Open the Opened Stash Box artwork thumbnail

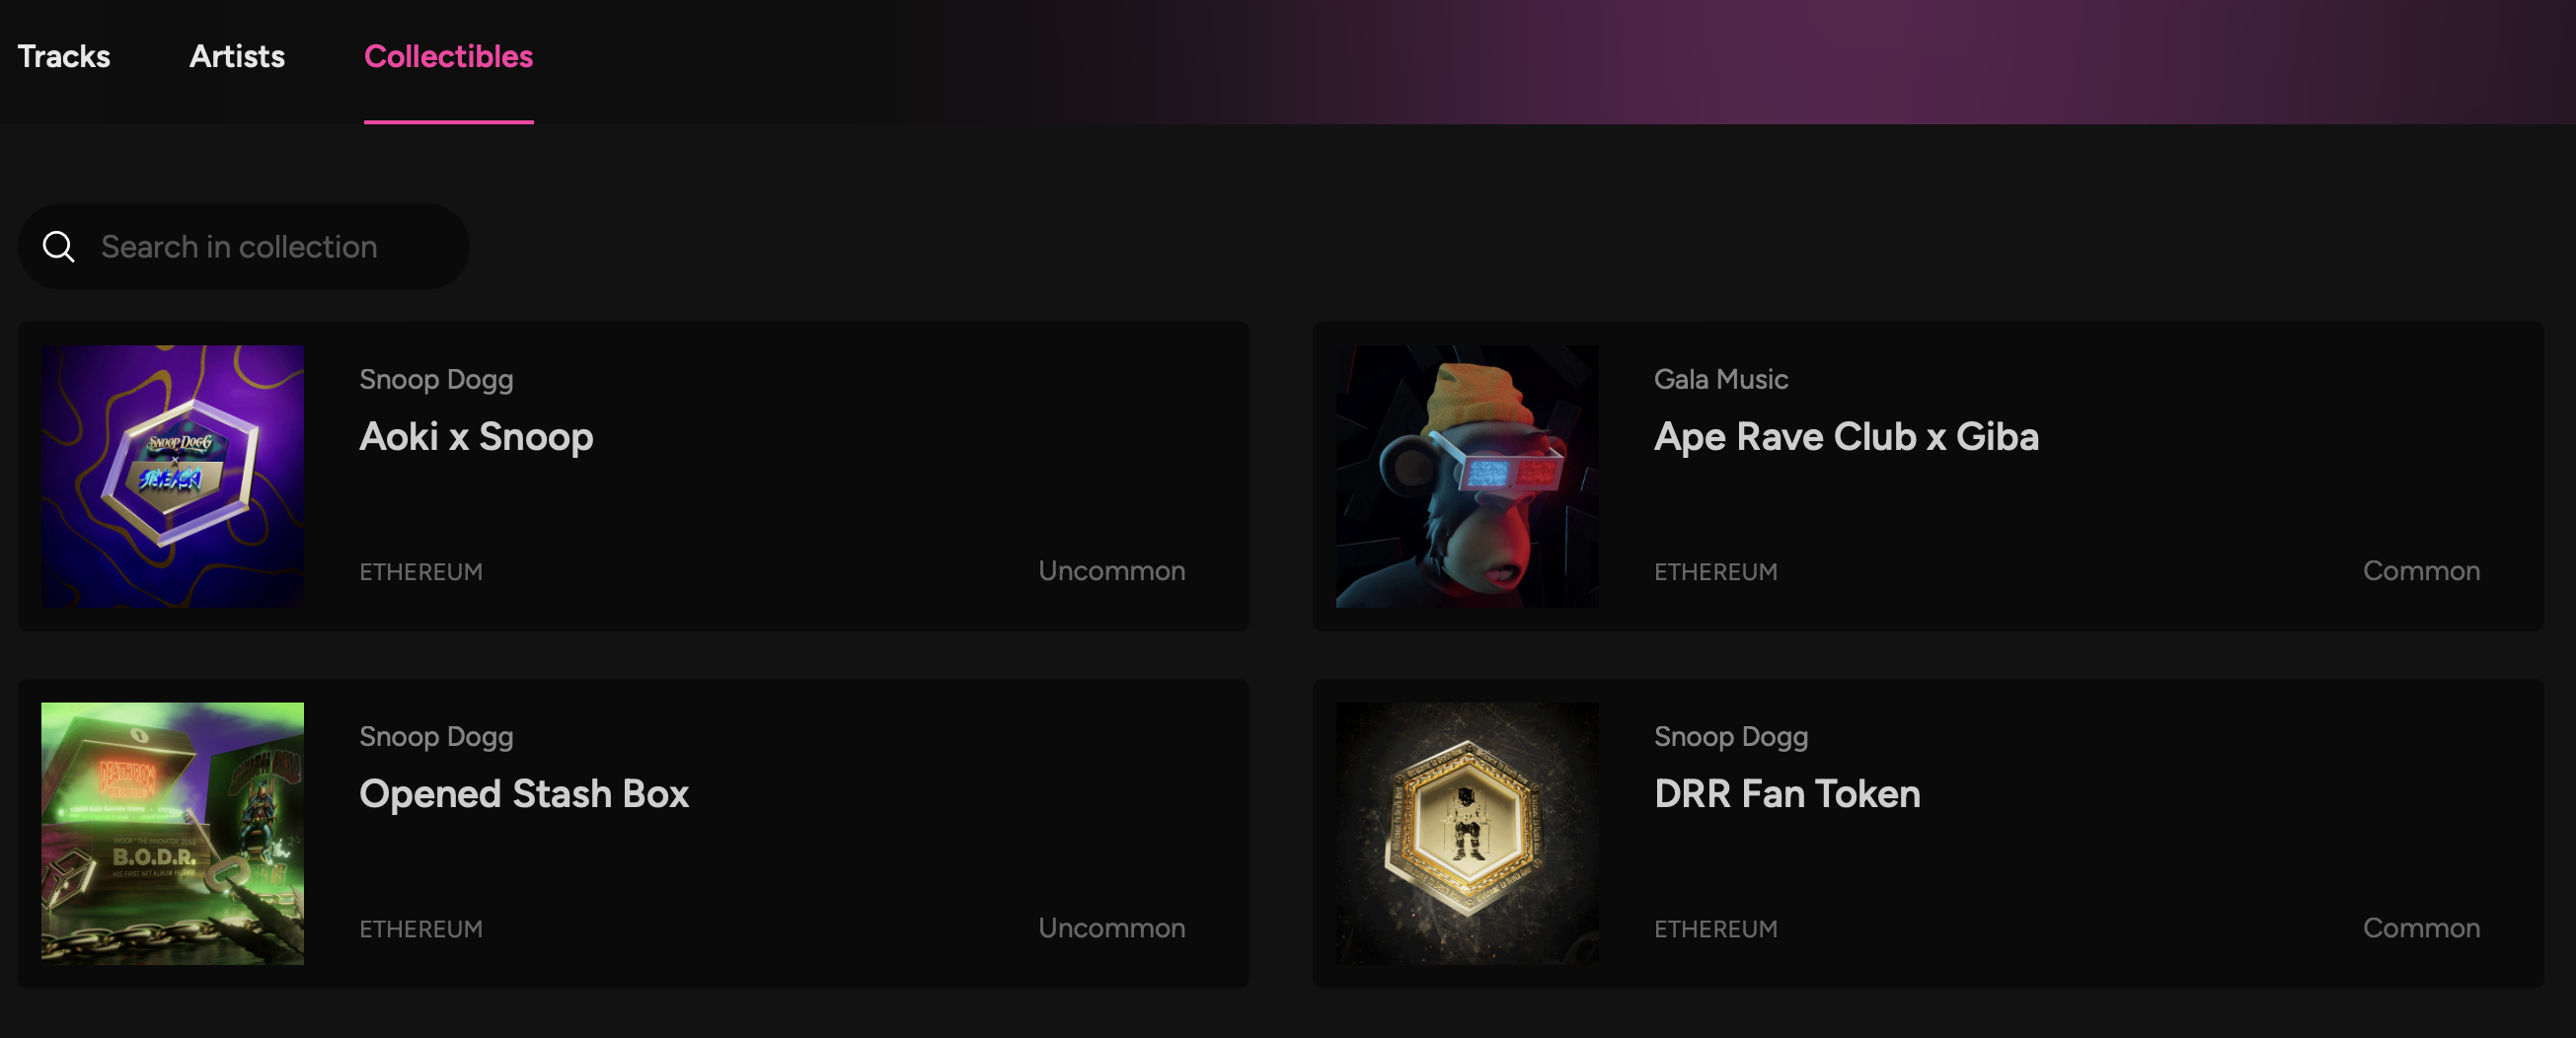(x=172, y=833)
